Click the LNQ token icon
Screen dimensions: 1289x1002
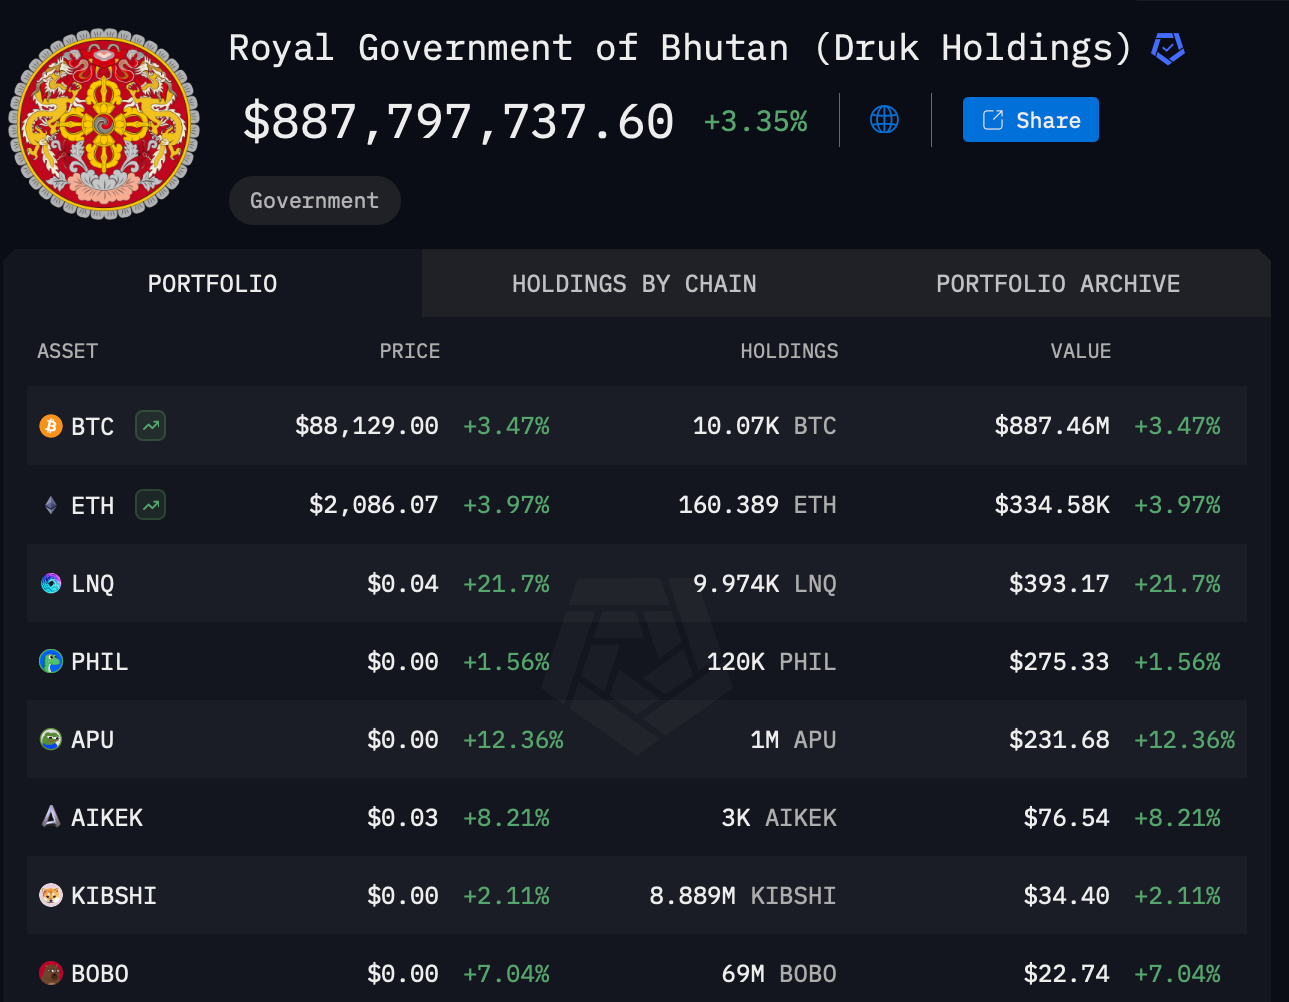pos(50,583)
